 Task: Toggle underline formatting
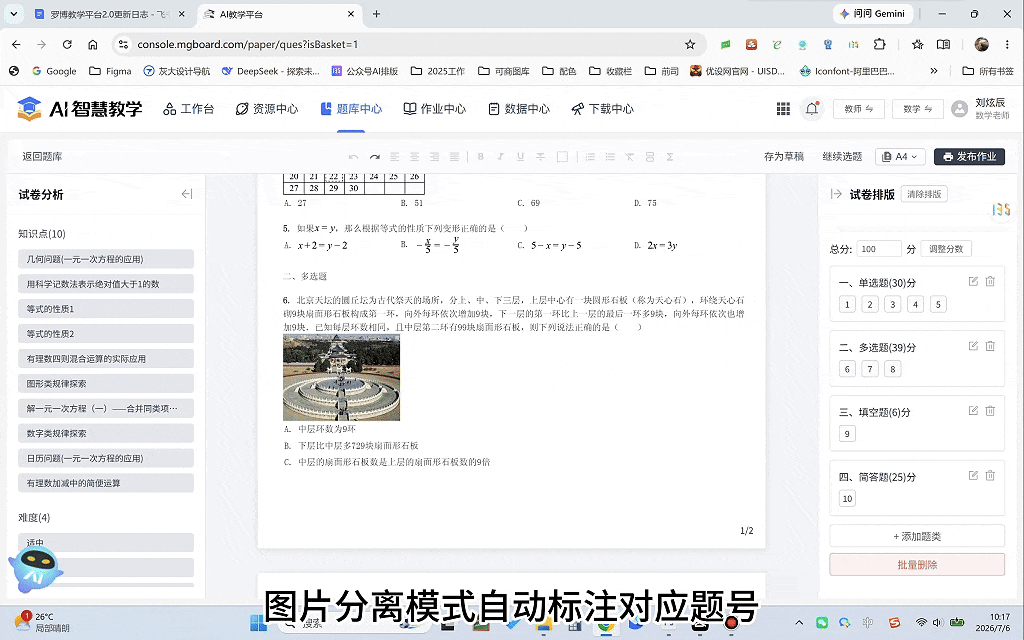(520, 157)
